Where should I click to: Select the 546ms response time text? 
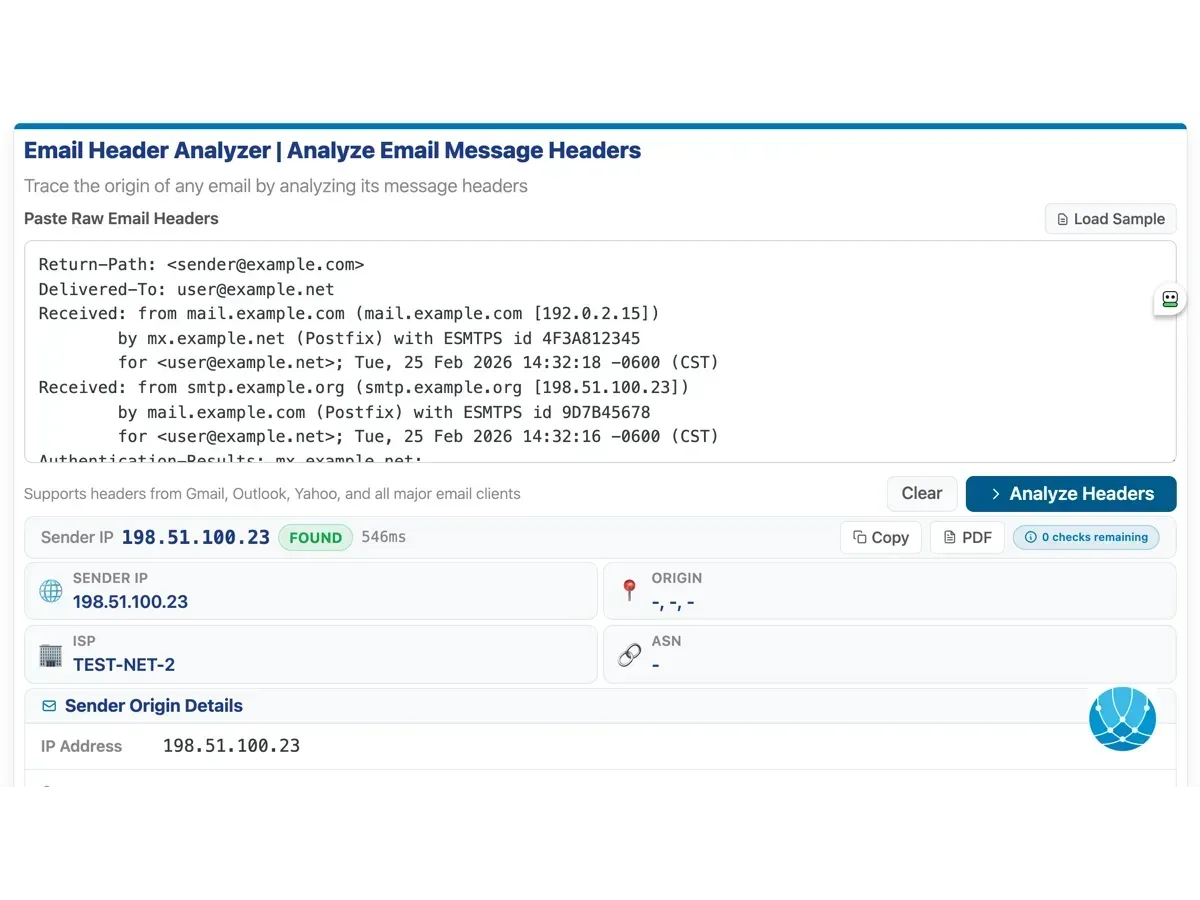(383, 537)
